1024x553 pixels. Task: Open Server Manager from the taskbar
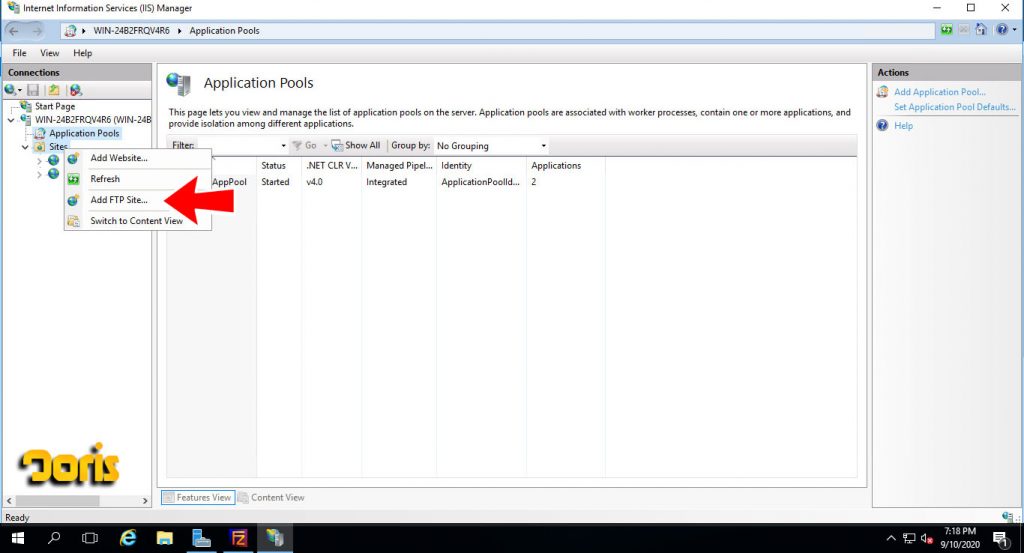(201, 538)
